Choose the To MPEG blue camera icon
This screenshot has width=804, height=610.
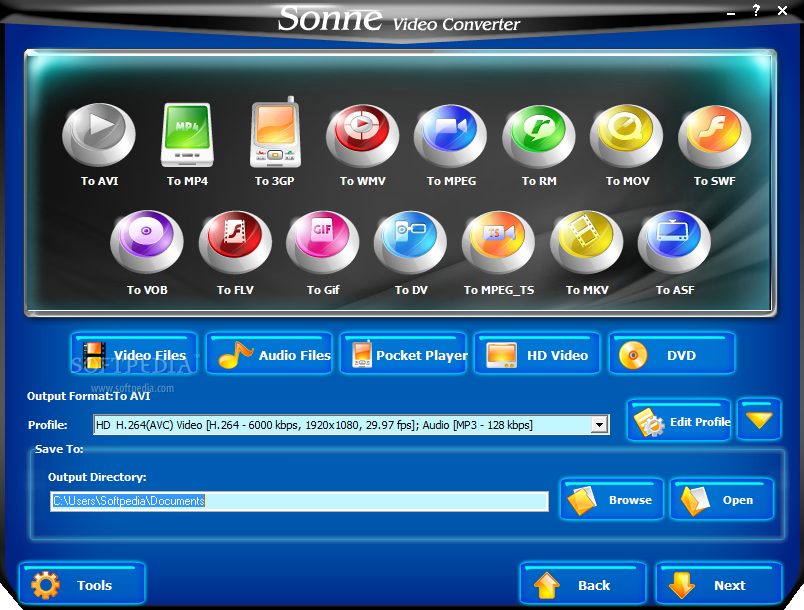click(x=451, y=135)
